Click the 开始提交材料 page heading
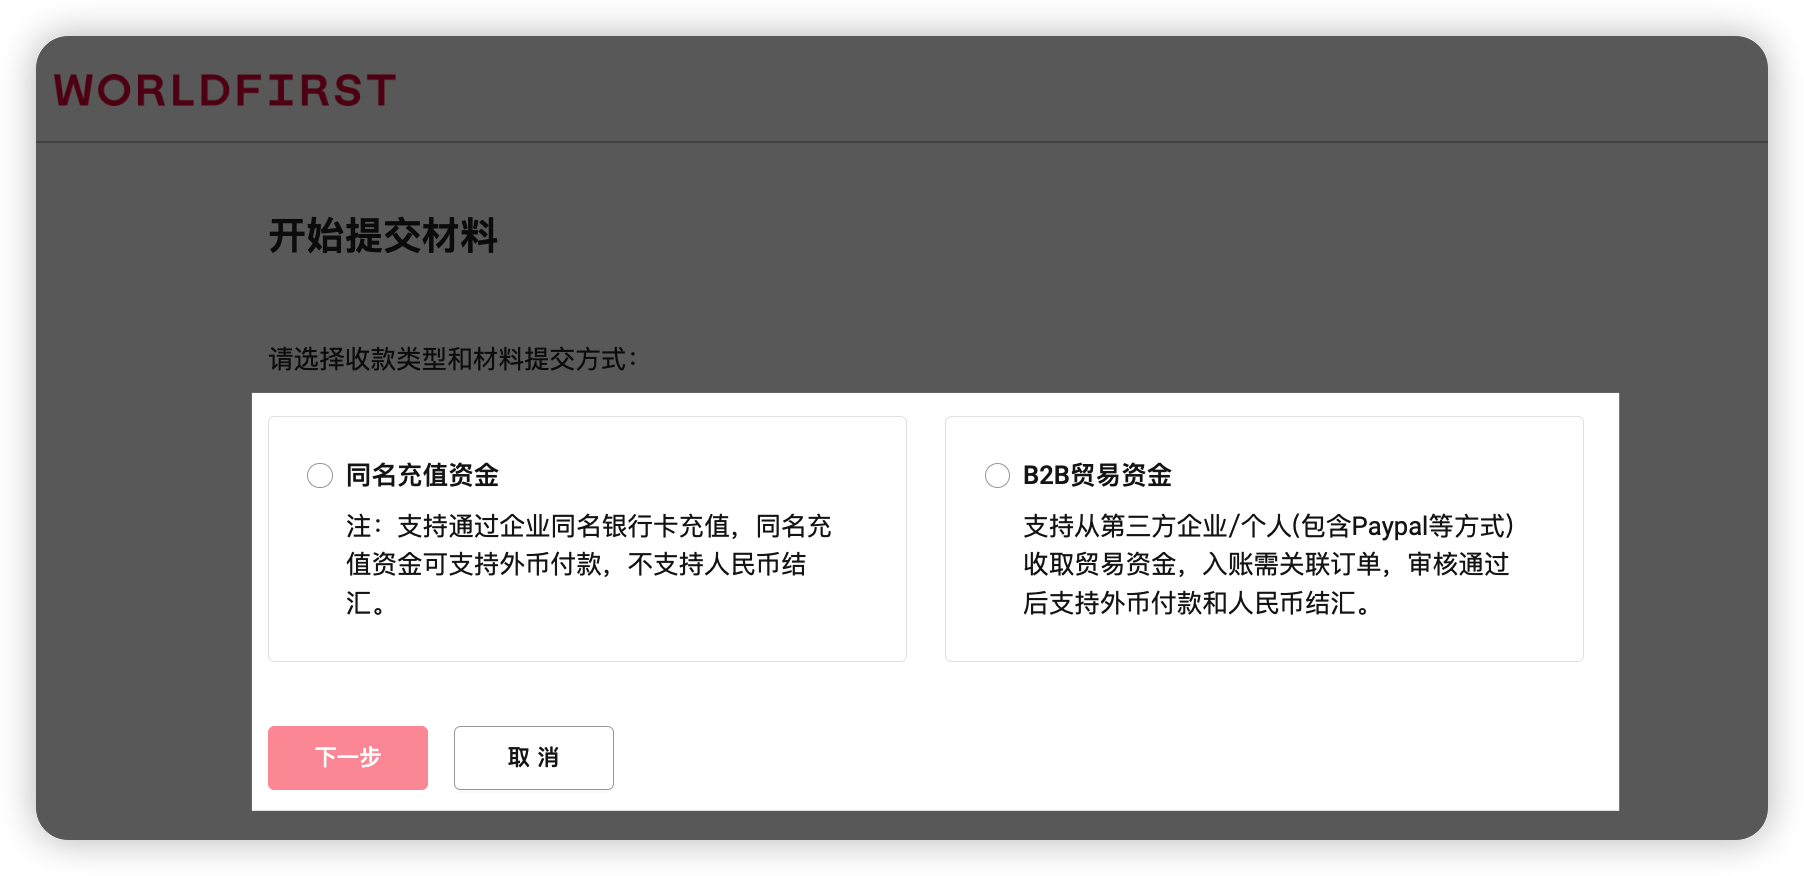The image size is (1804, 876). coord(383,236)
